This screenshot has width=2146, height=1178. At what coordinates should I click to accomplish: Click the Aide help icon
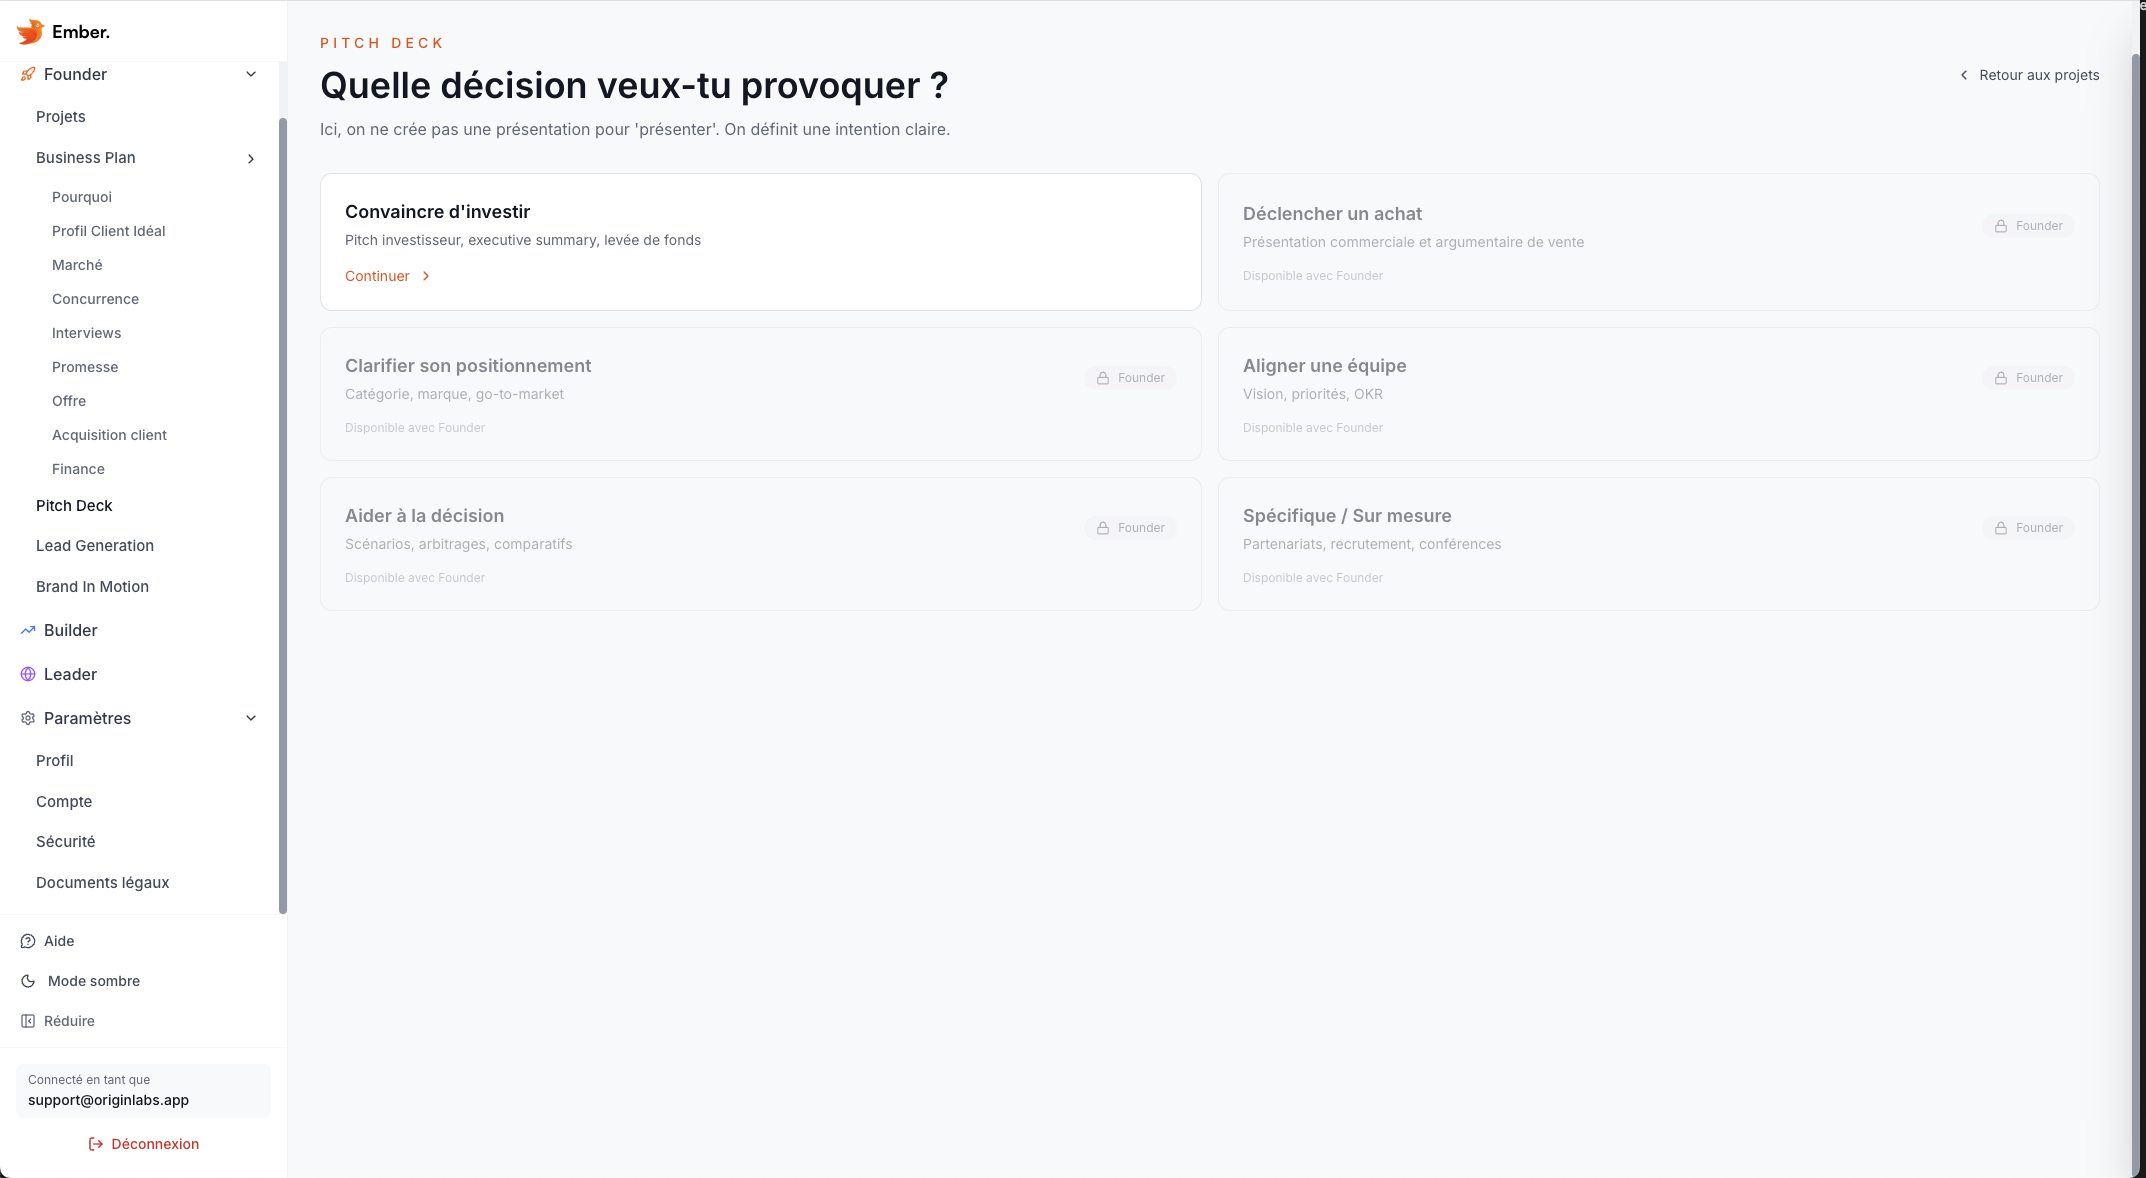pyautogui.click(x=27, y=941)
